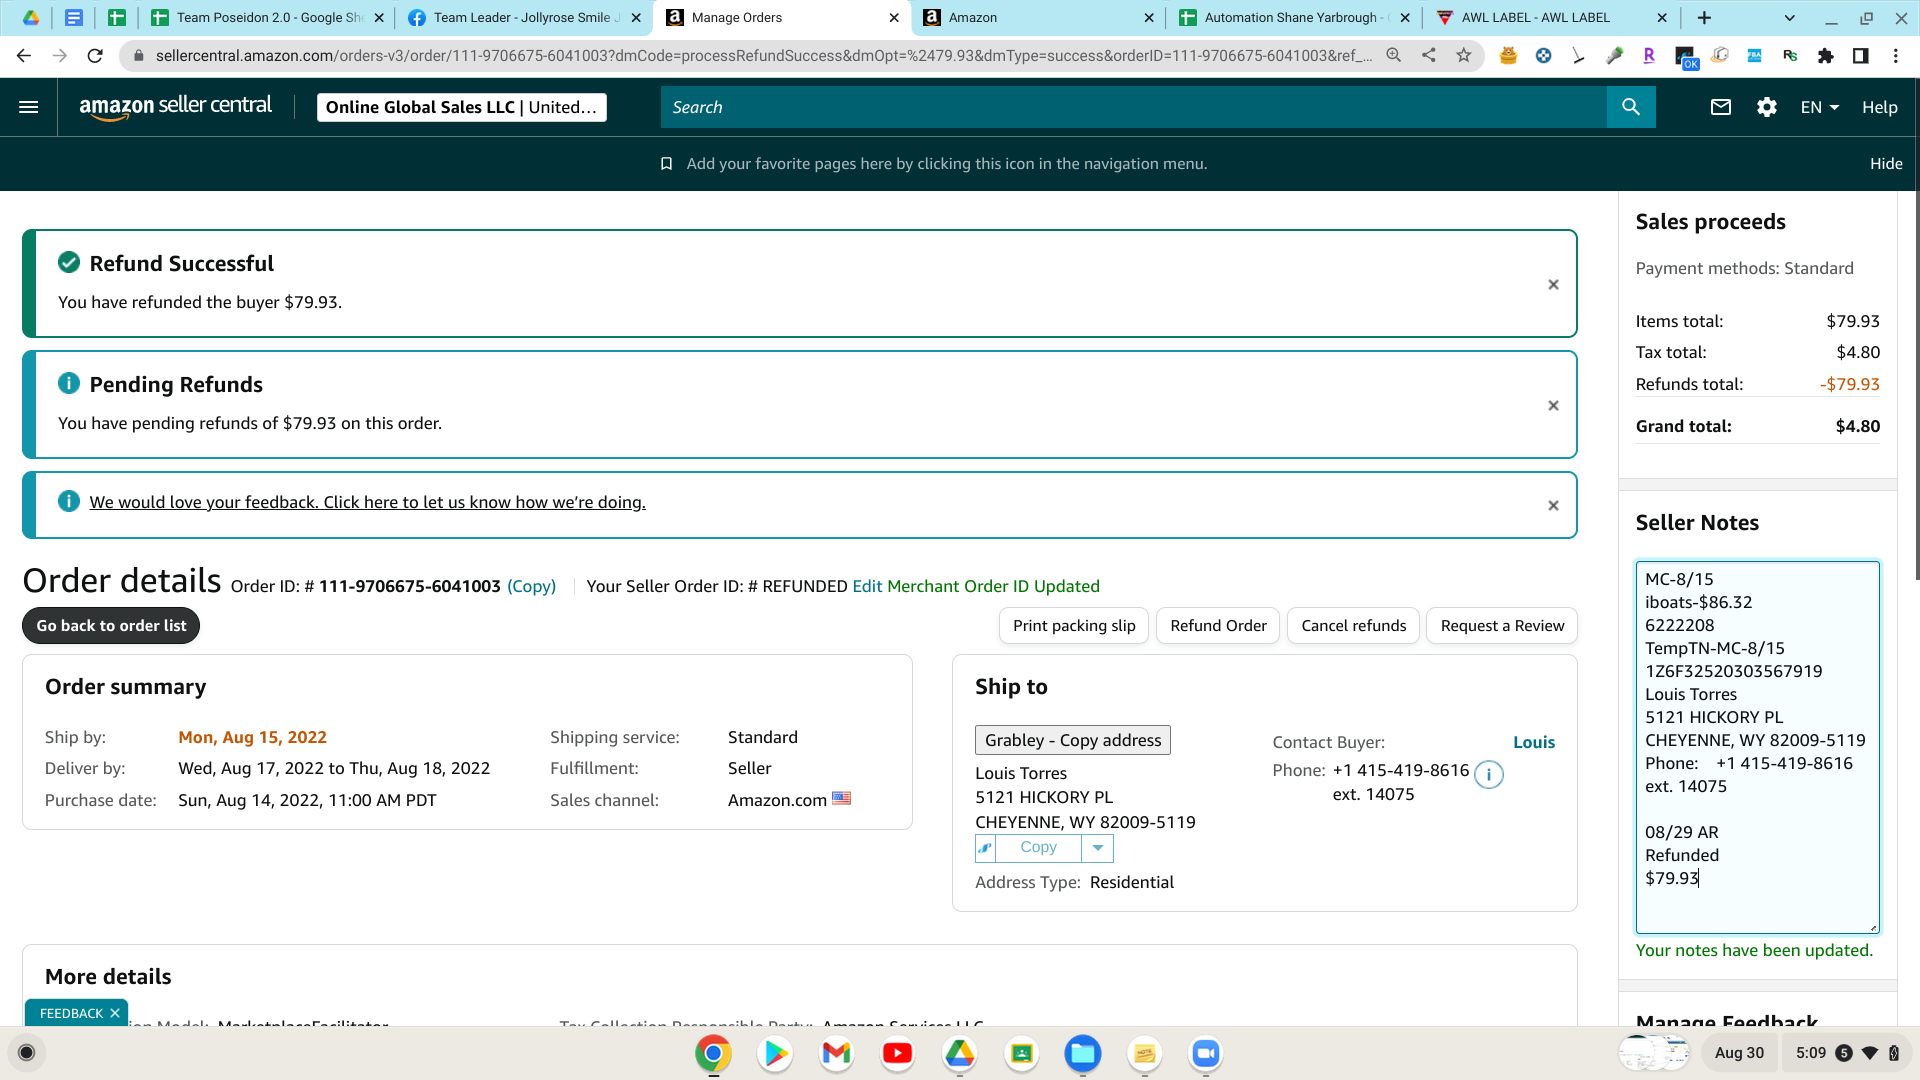This screenshot has width=1920, height=1080.
Task: Open the tab search chevron
Action: pos(1790,18)
